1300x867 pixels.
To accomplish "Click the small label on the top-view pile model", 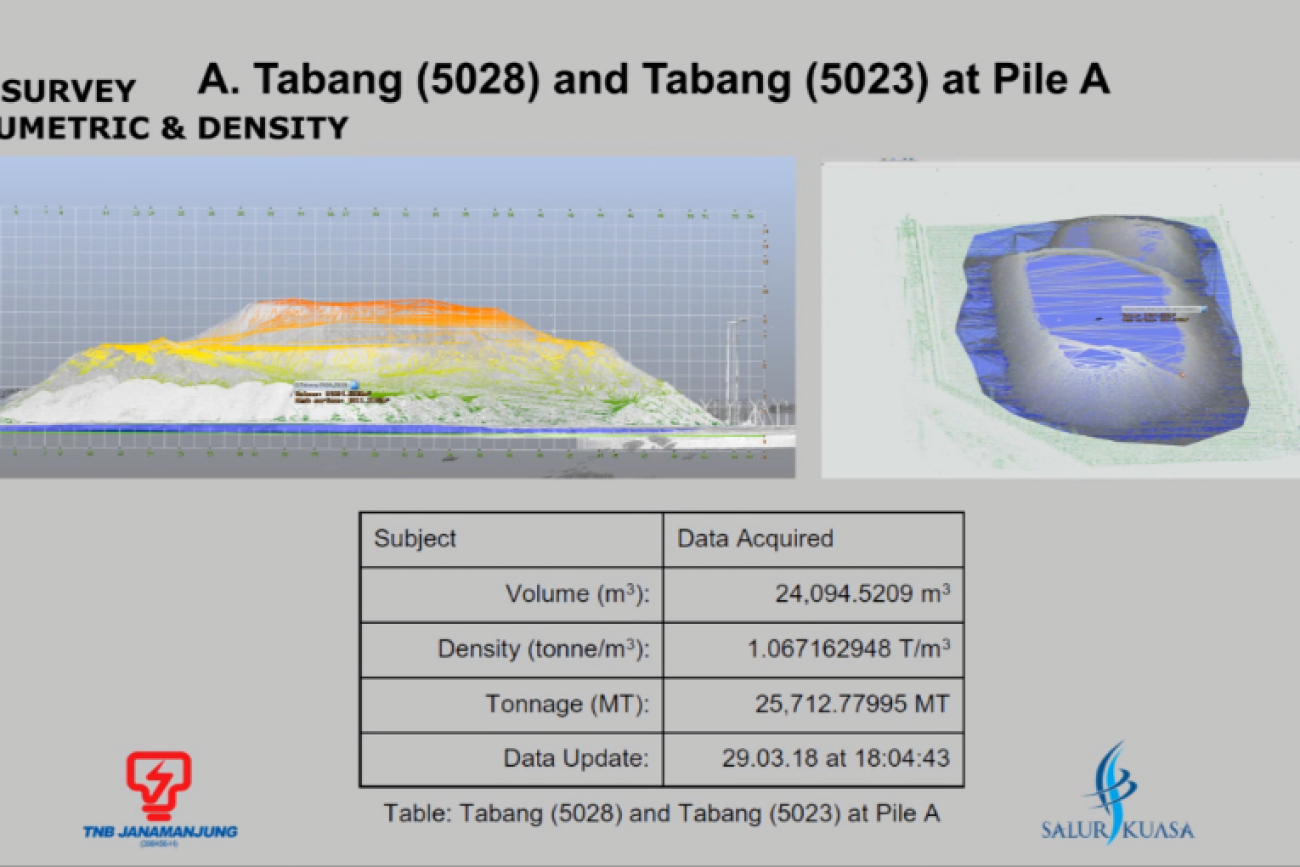I will tap(1162, 314).
